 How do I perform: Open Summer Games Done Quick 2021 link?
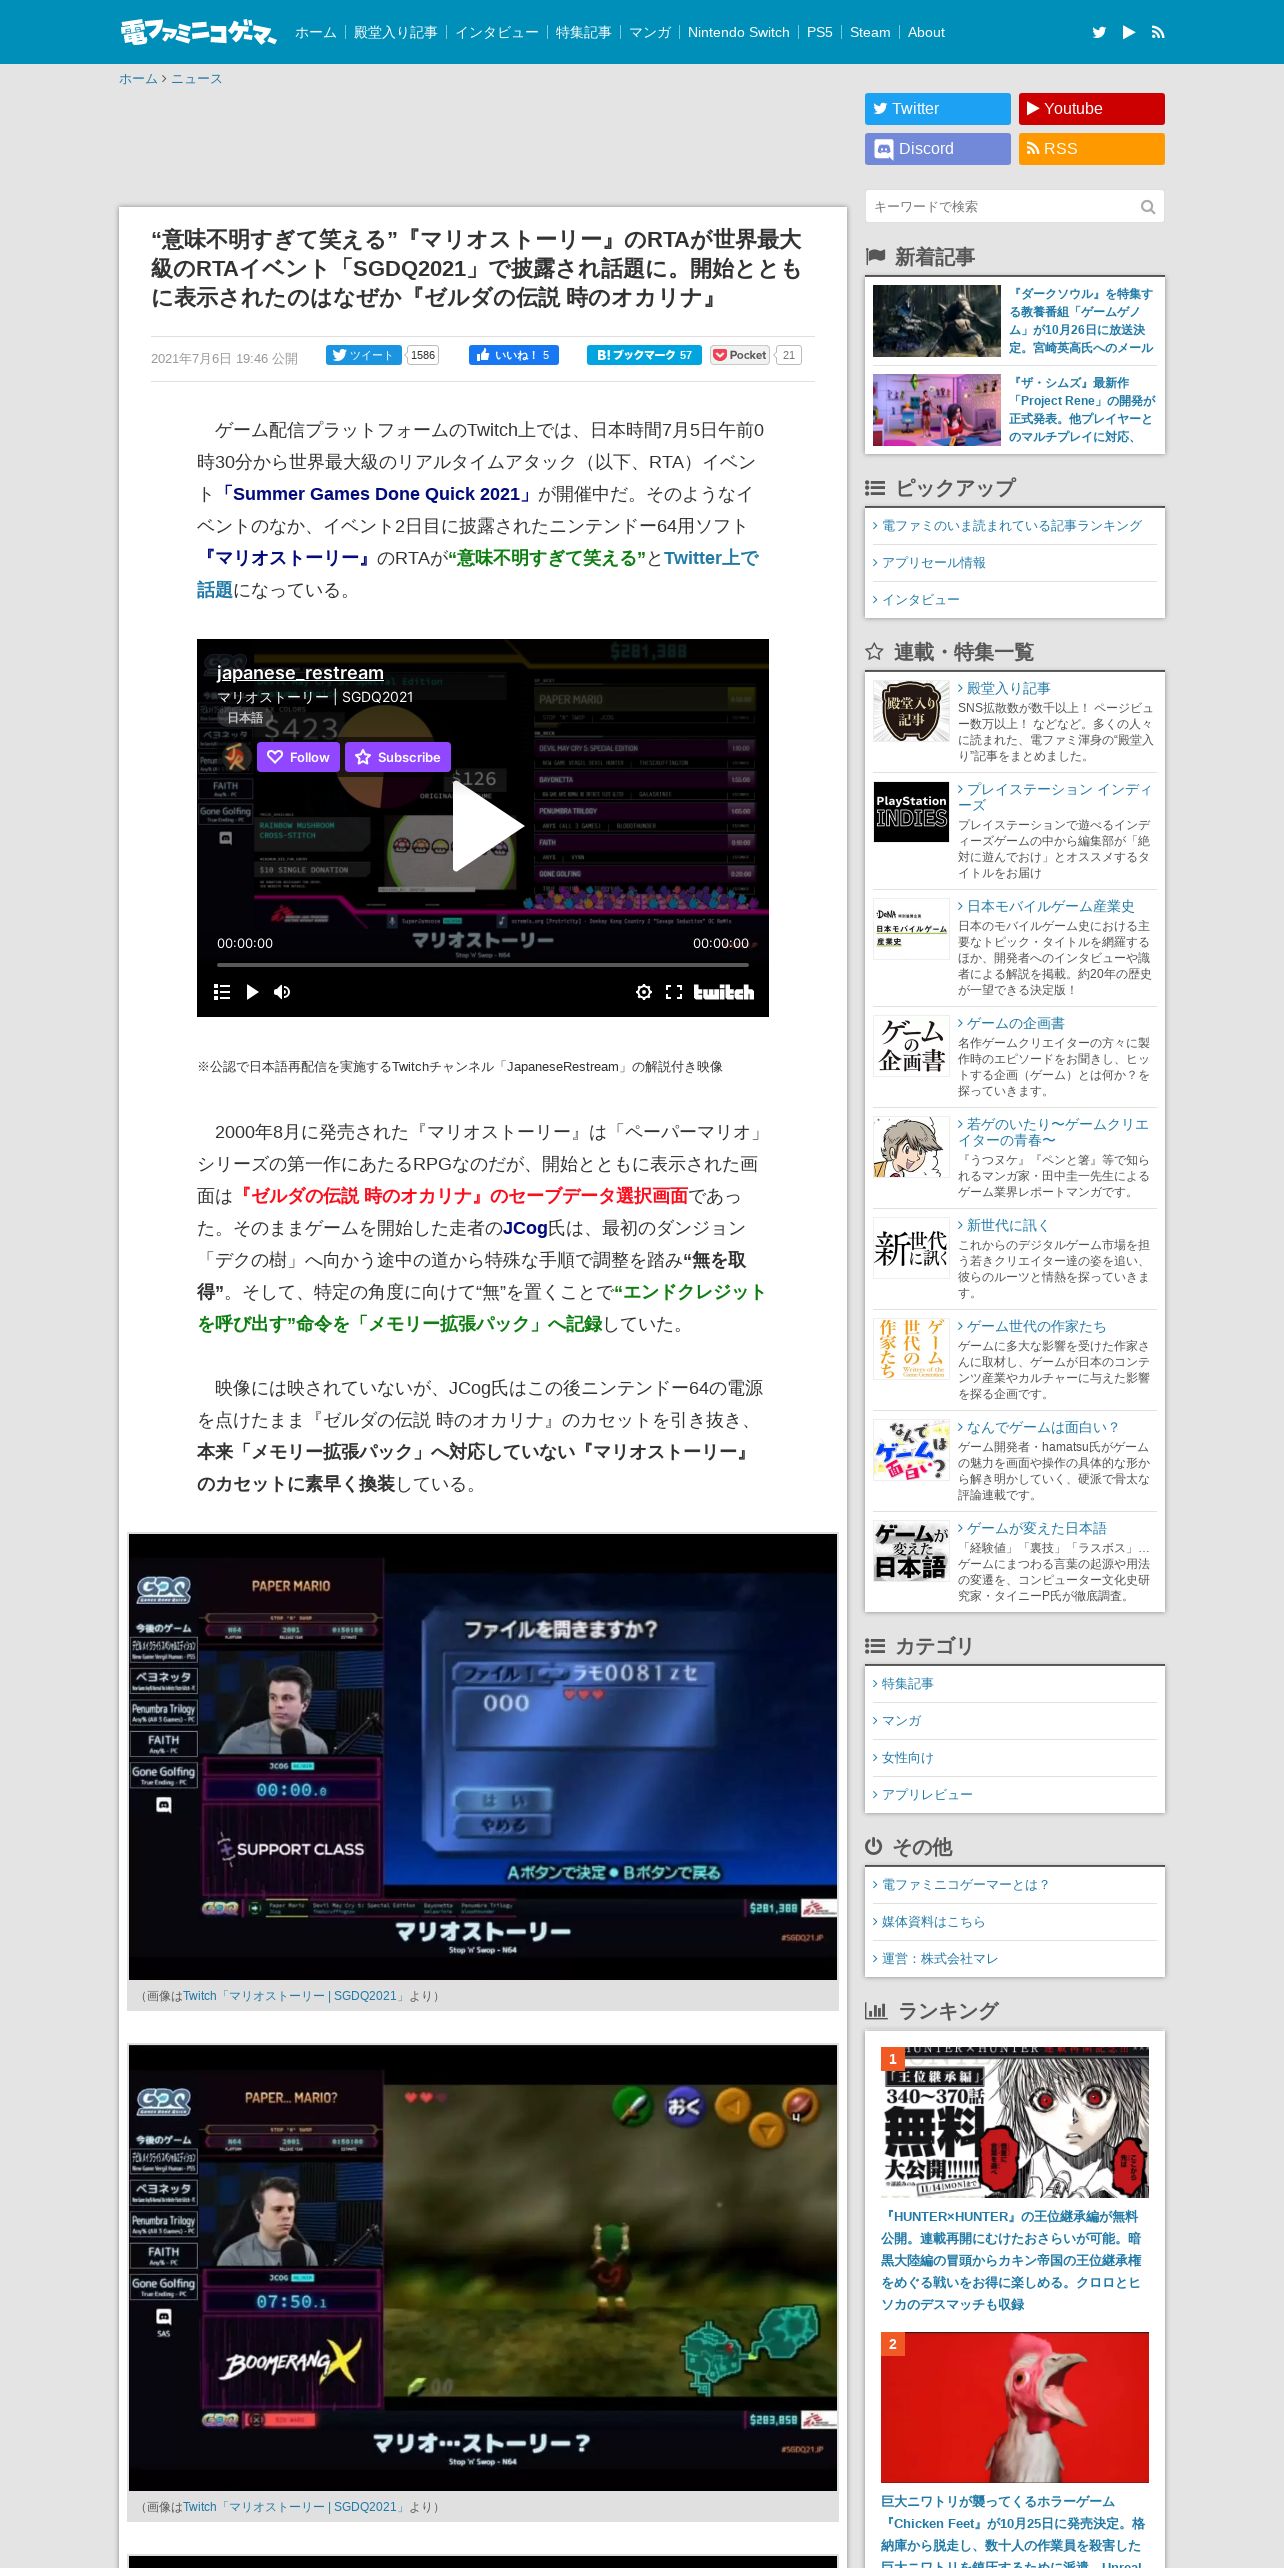(376, 494)
